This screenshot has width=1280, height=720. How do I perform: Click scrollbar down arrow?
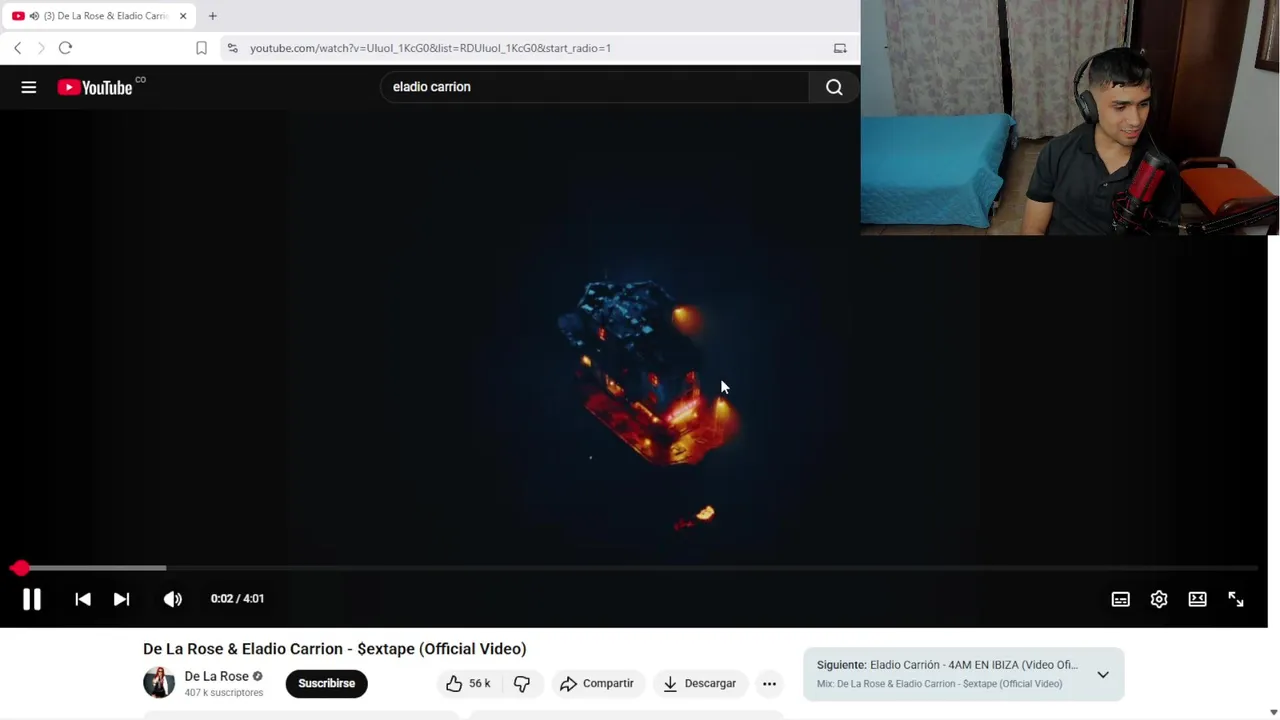point(1273,712)
